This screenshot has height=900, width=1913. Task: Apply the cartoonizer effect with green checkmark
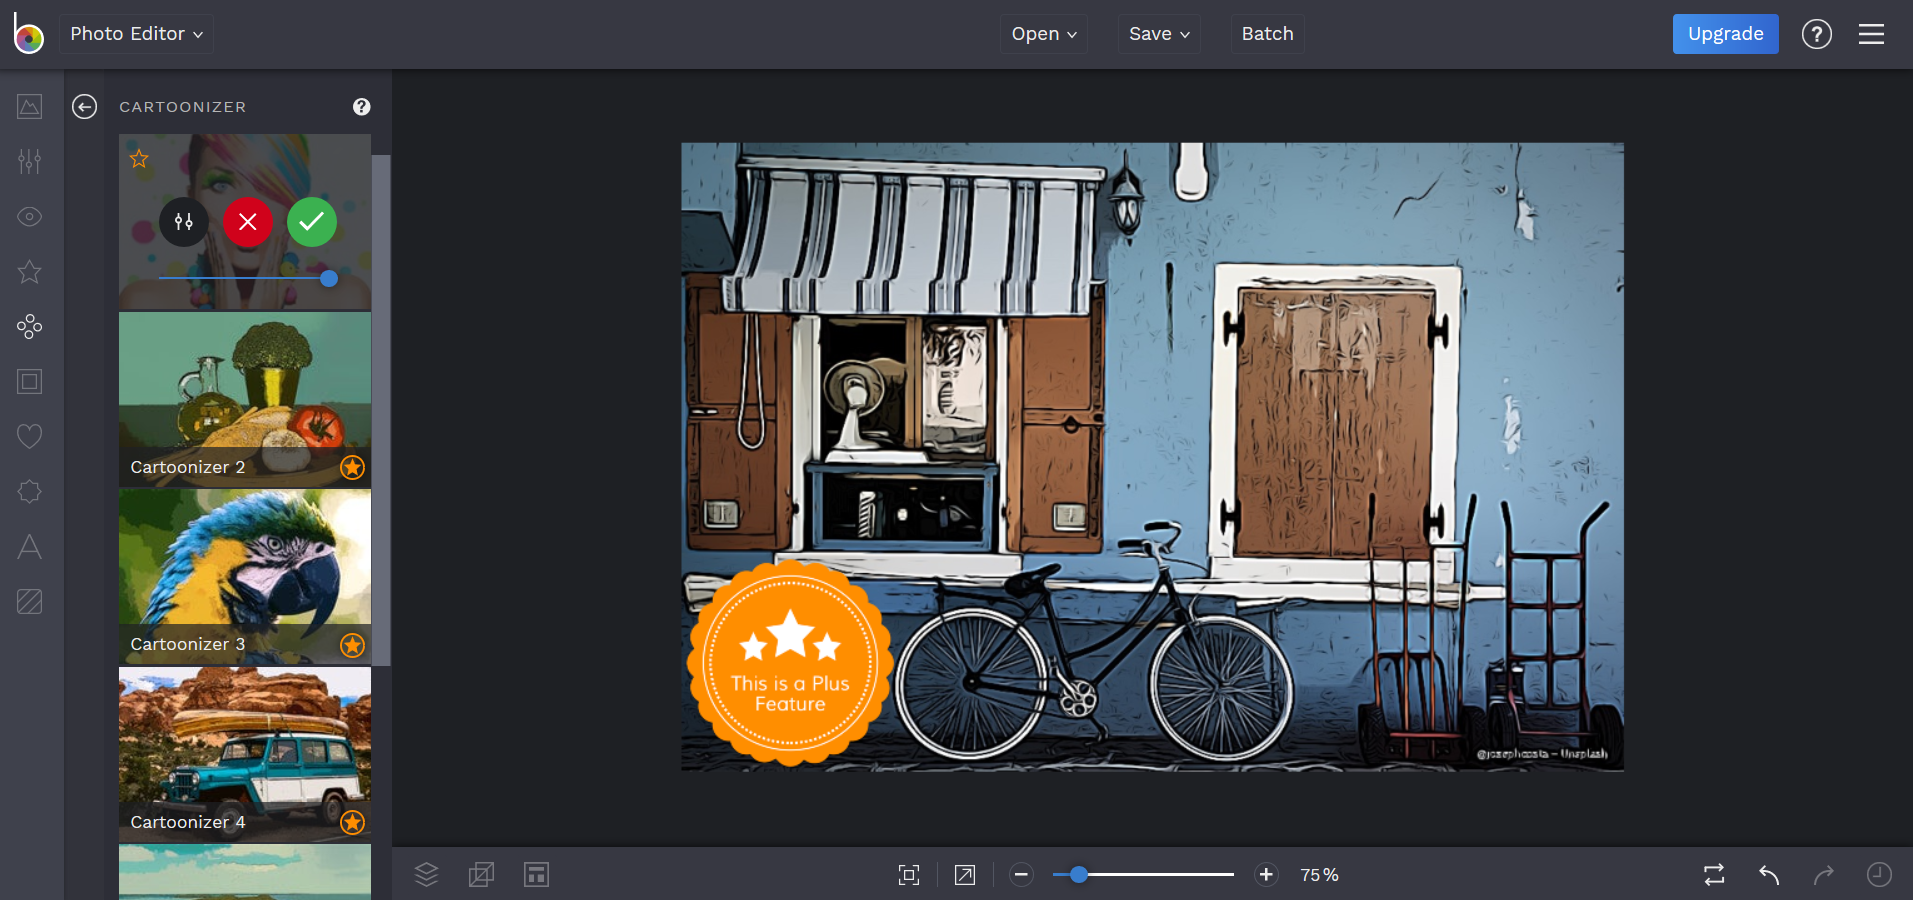[x=312, y=222]
